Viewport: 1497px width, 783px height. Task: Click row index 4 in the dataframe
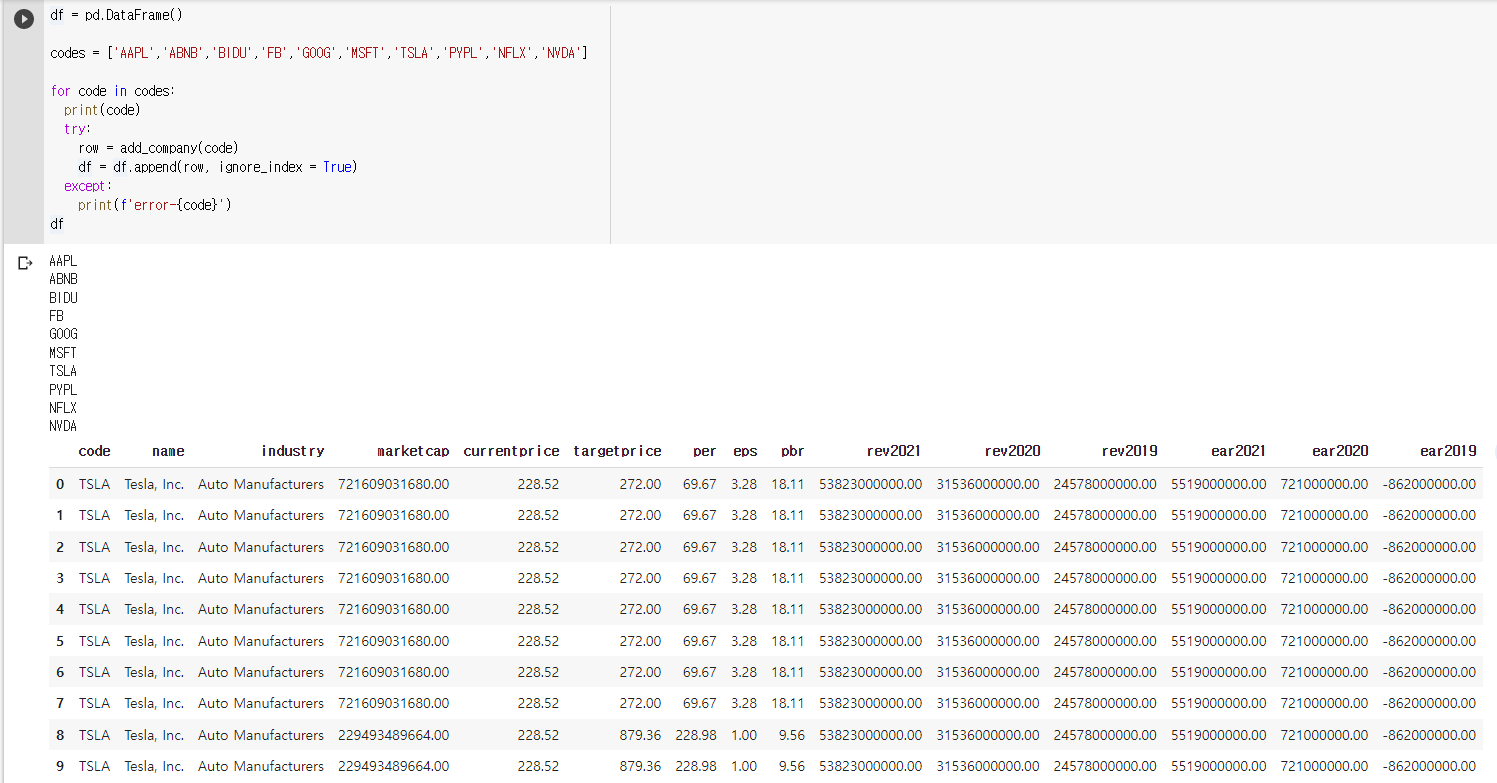(x=60, y=609)
